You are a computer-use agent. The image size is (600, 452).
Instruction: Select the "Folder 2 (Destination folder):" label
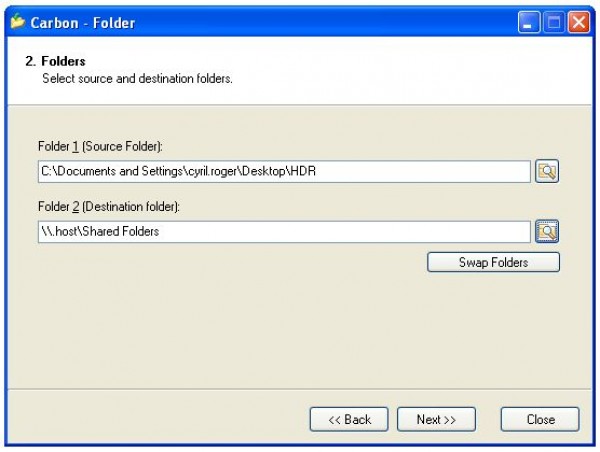click(x=114, y=207)
